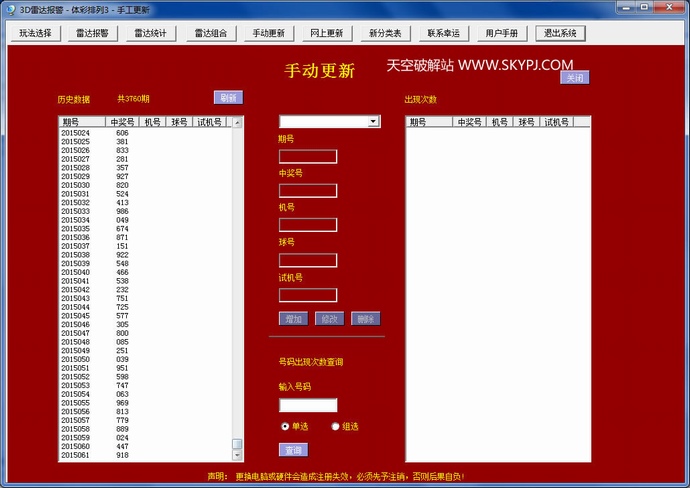Open the 雷达报警 section
This screenshot has width=690, height=488.
coord(93,33)
